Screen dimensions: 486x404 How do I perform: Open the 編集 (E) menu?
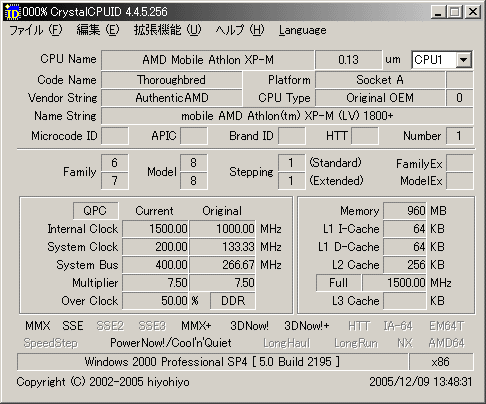[x=98, y=30]
